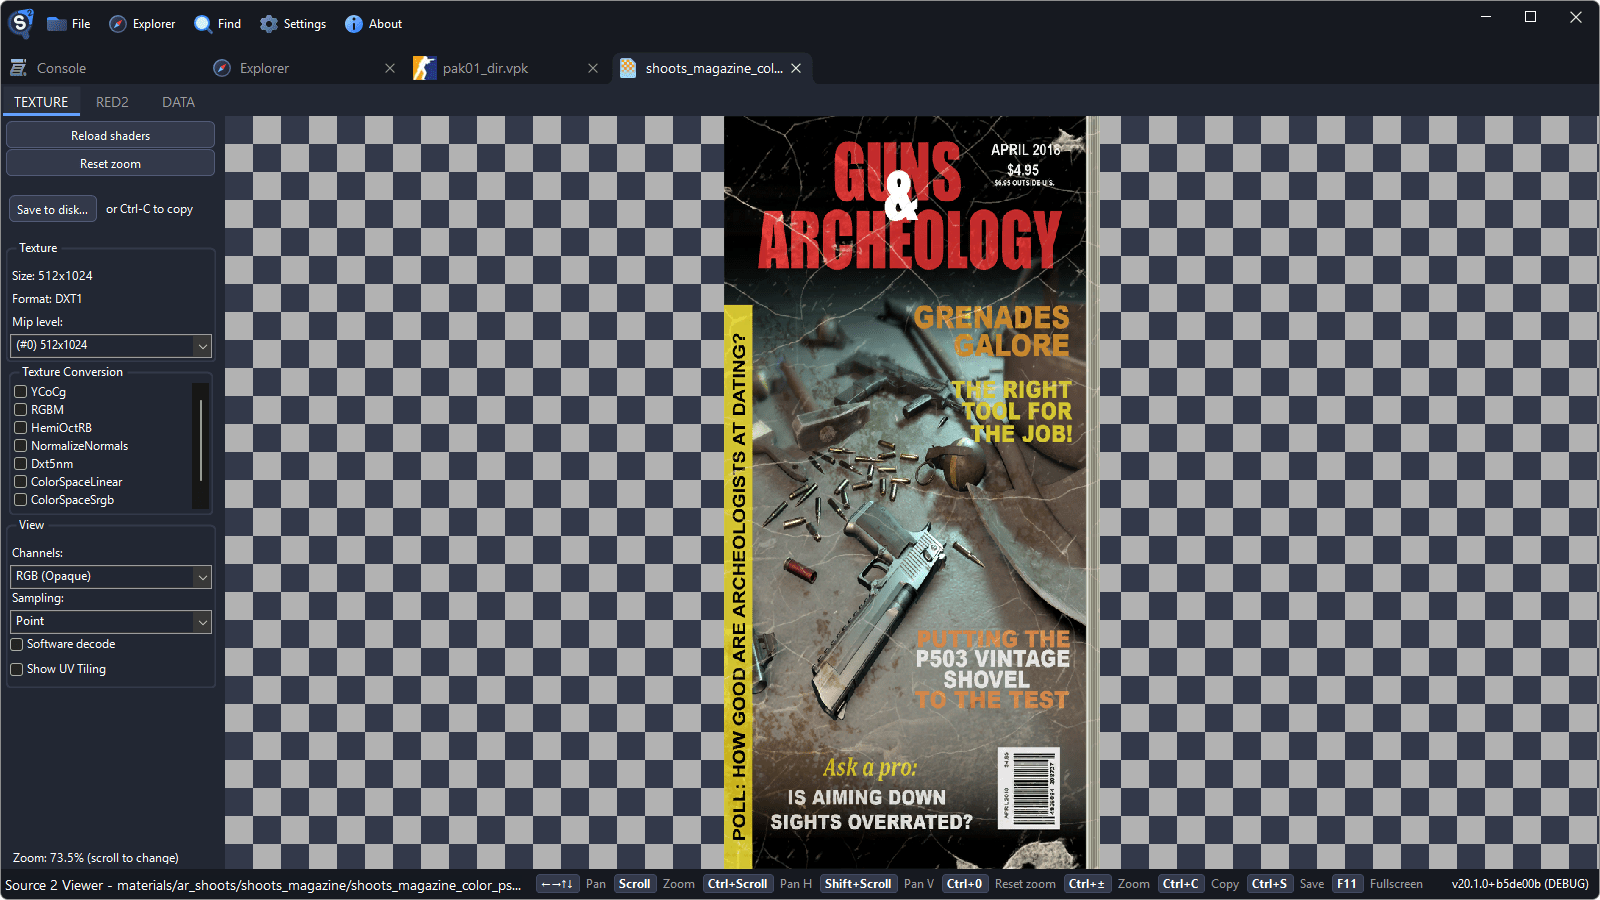The image size is (1600, 900).
Task: Click the Ctrl+0 Reset zoom shortcut label
Action: (965, 884)
